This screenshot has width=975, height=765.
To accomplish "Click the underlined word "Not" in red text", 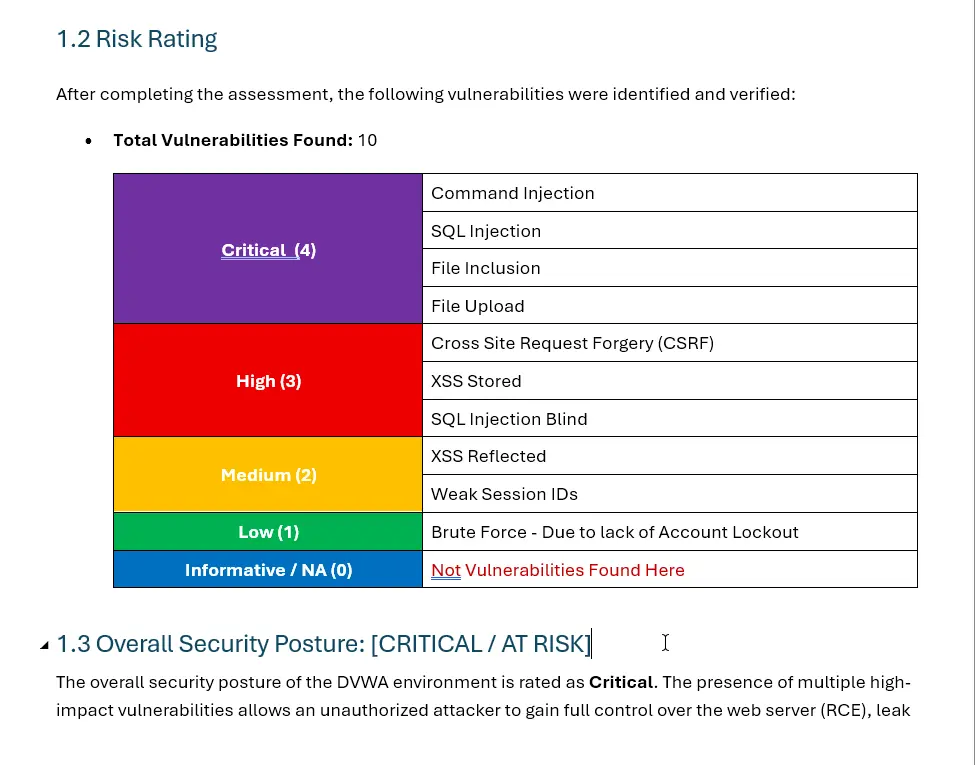I will pyautogui.click(x=446, y=570).
